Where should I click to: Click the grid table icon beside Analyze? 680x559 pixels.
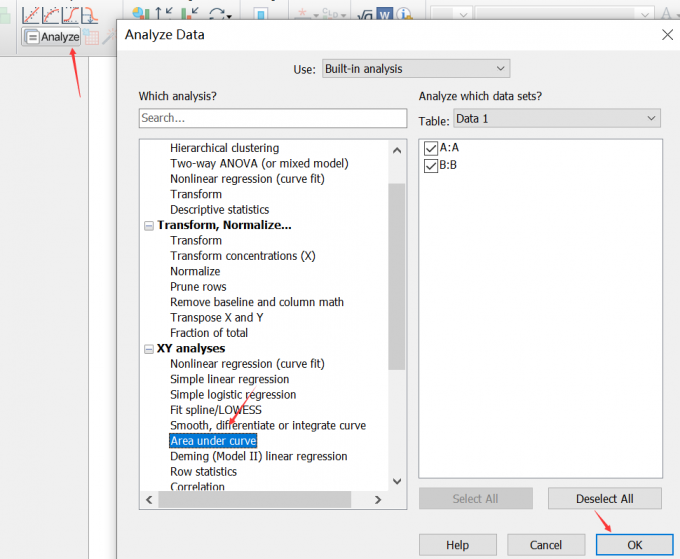[x=92, y=37]
